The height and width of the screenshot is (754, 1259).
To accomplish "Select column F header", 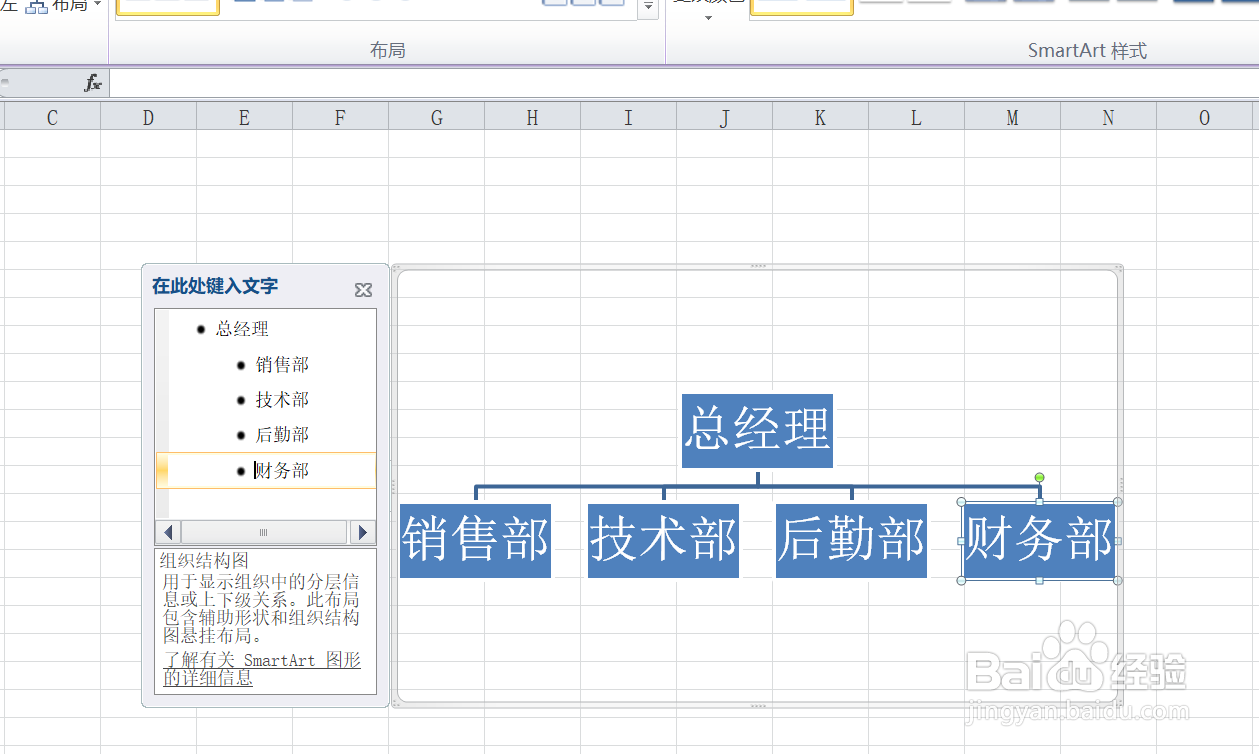I will point(340,118).
